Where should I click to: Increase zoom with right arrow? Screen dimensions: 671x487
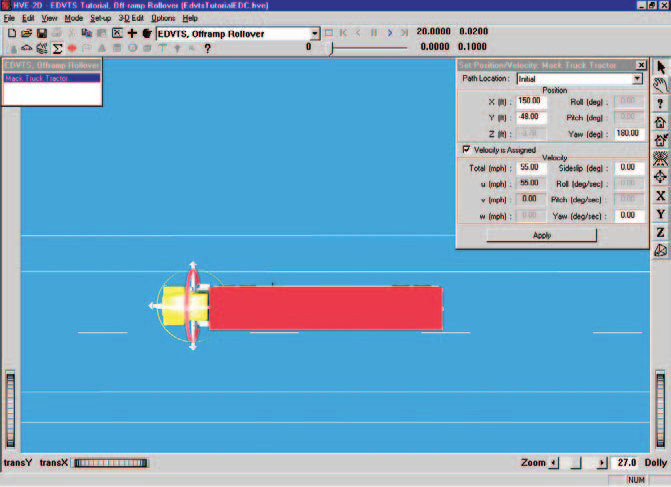(x=602, y=463)
